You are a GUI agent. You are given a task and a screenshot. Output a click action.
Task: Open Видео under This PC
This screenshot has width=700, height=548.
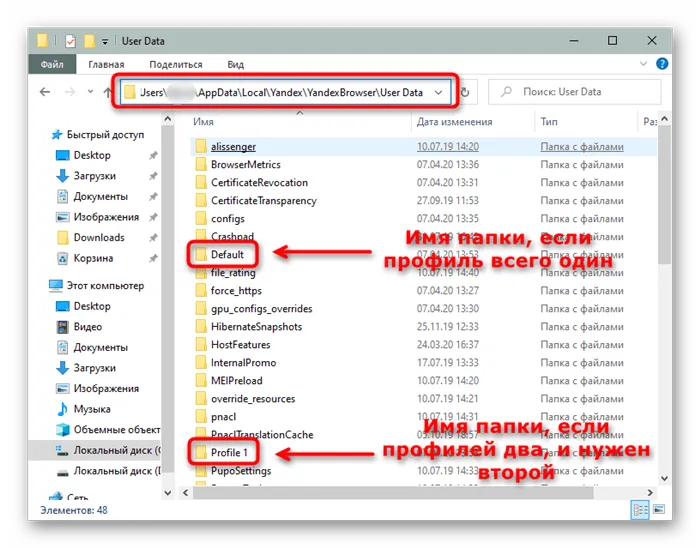pyautogui.click(x=88, y=327)
